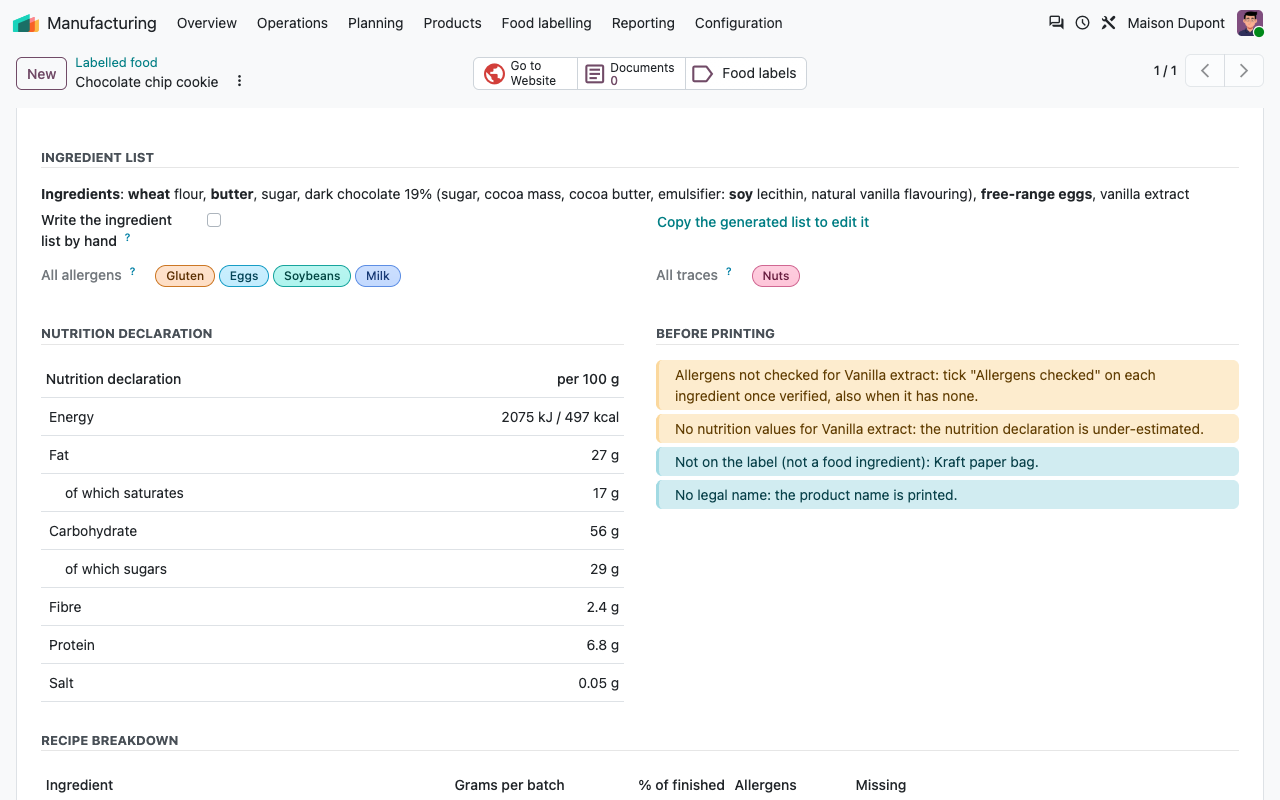Viewport: 1280px width, 800px height.
Task: Click the 'Not on the label' Kraft paper bag message
Action: coord(947,462)
